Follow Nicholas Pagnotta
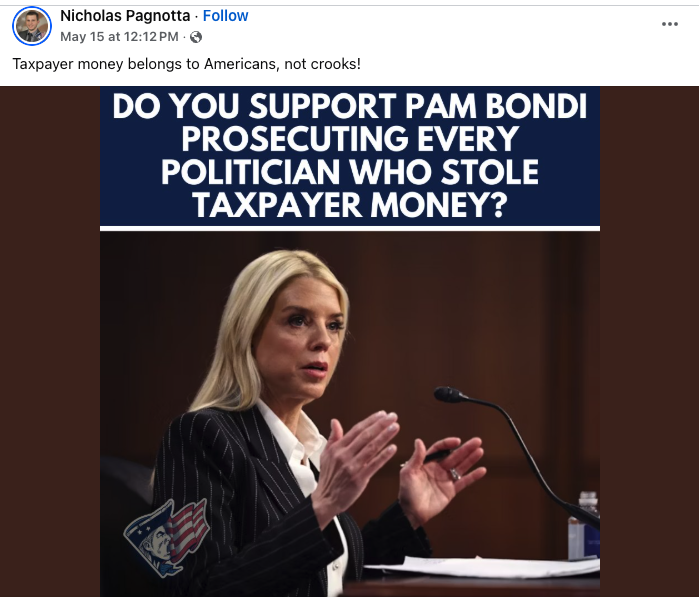 click(x=225, y=16)
